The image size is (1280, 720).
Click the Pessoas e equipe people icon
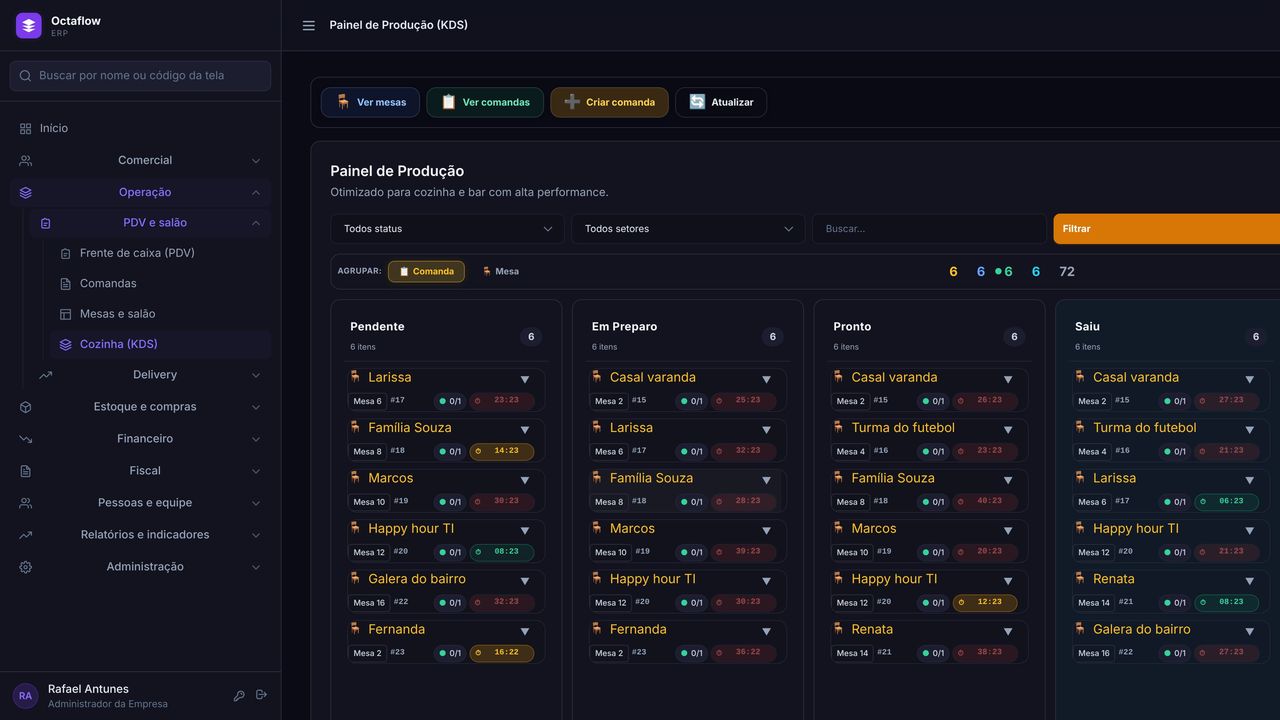(x=26, y=503)
